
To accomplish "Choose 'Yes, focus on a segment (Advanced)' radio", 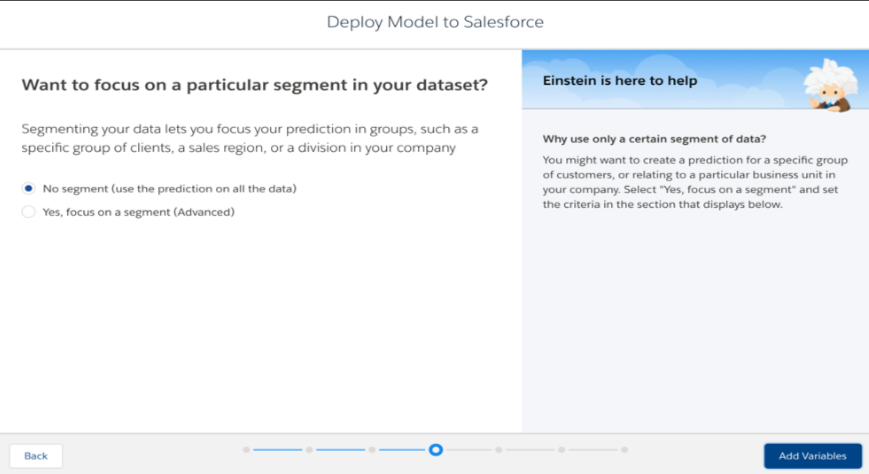I will click(x=28, y=212).
